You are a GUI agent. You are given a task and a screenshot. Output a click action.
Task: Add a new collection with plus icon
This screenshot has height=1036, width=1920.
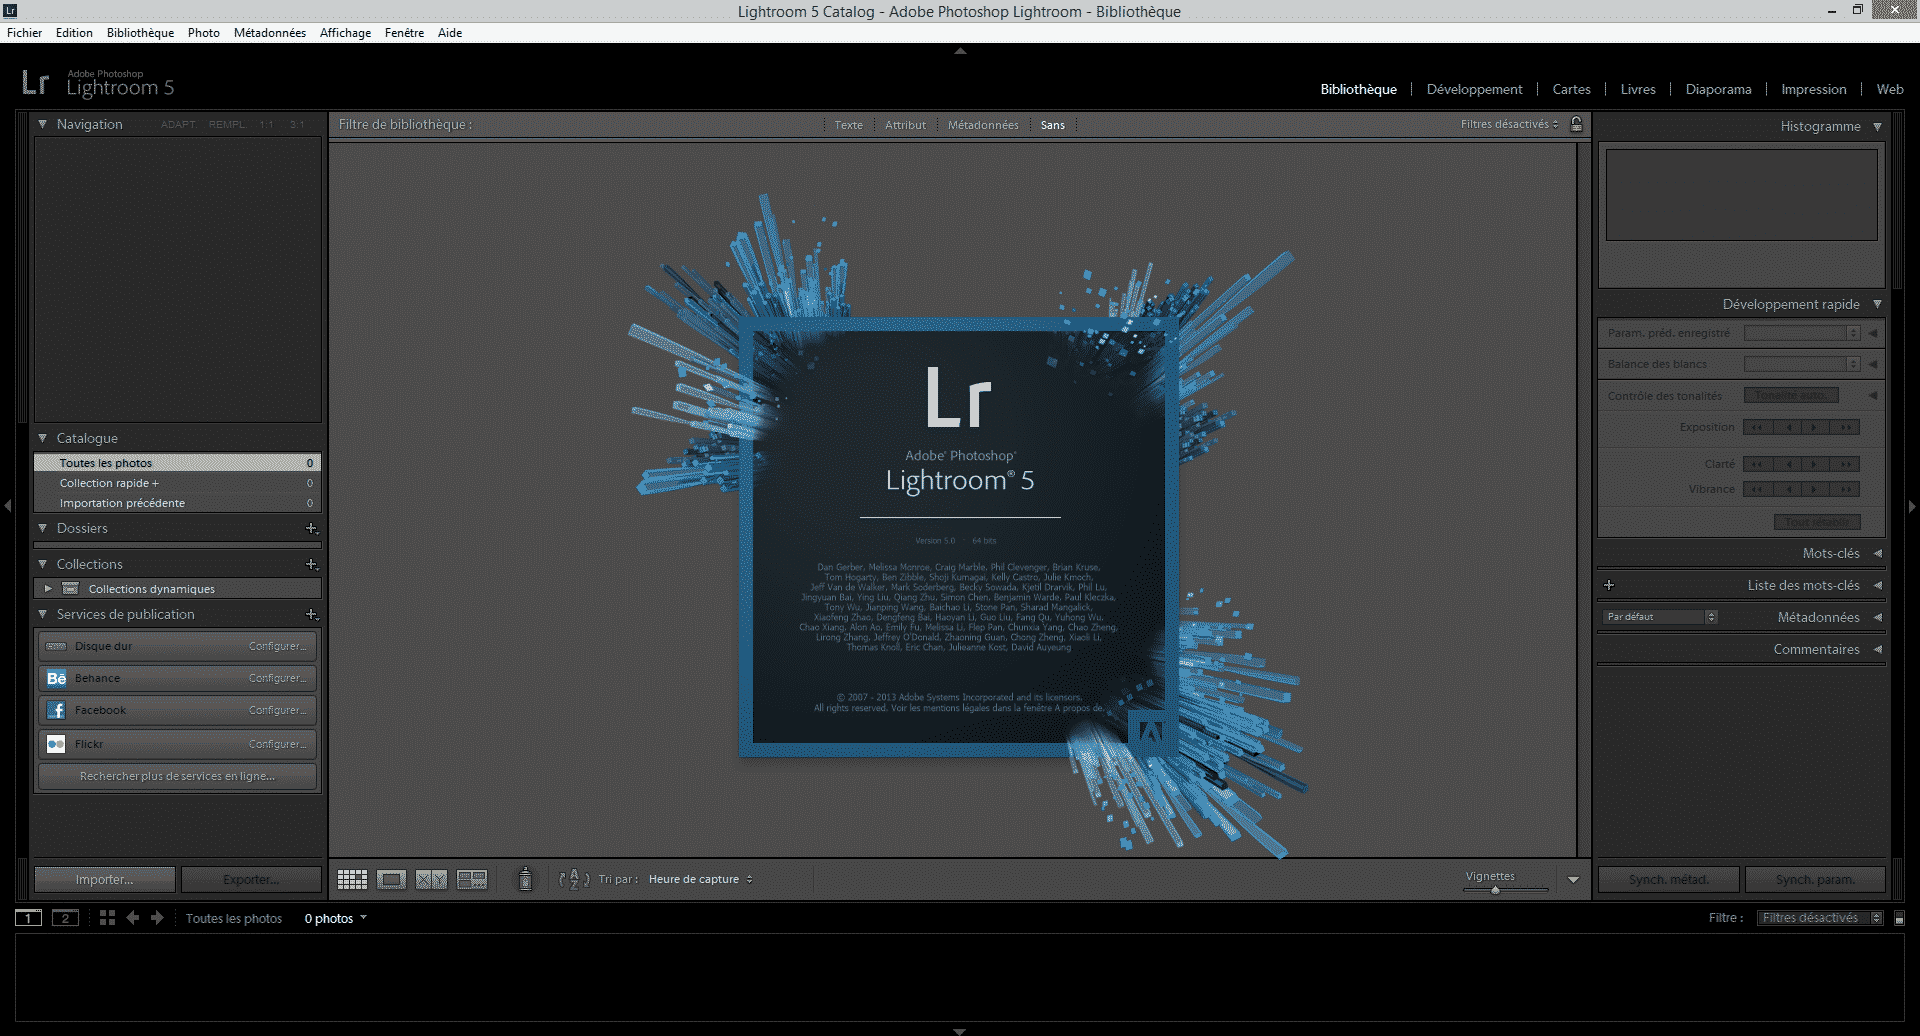(x=311, y=565)
